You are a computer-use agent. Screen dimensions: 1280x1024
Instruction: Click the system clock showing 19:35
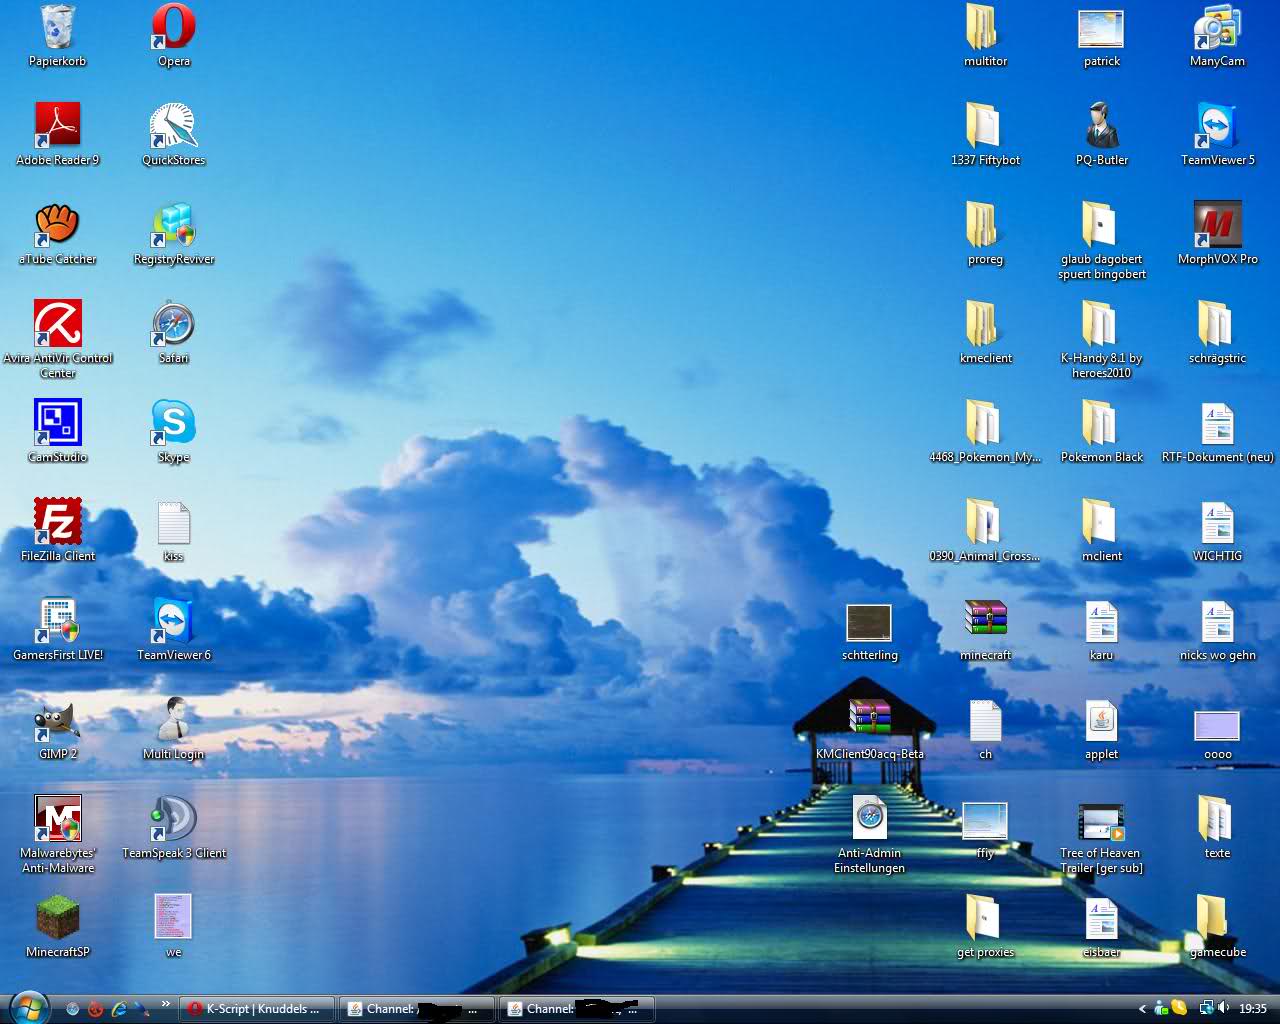(x=1252, y=1009)
